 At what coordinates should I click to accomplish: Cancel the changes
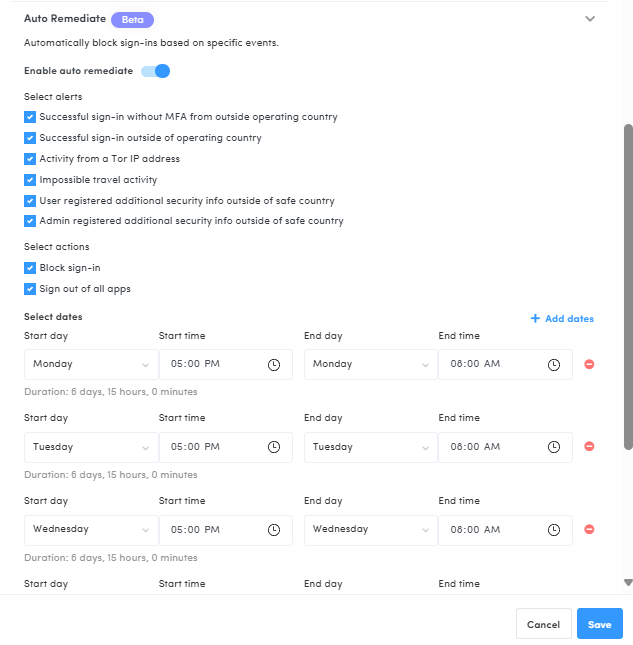pos(543,624)
